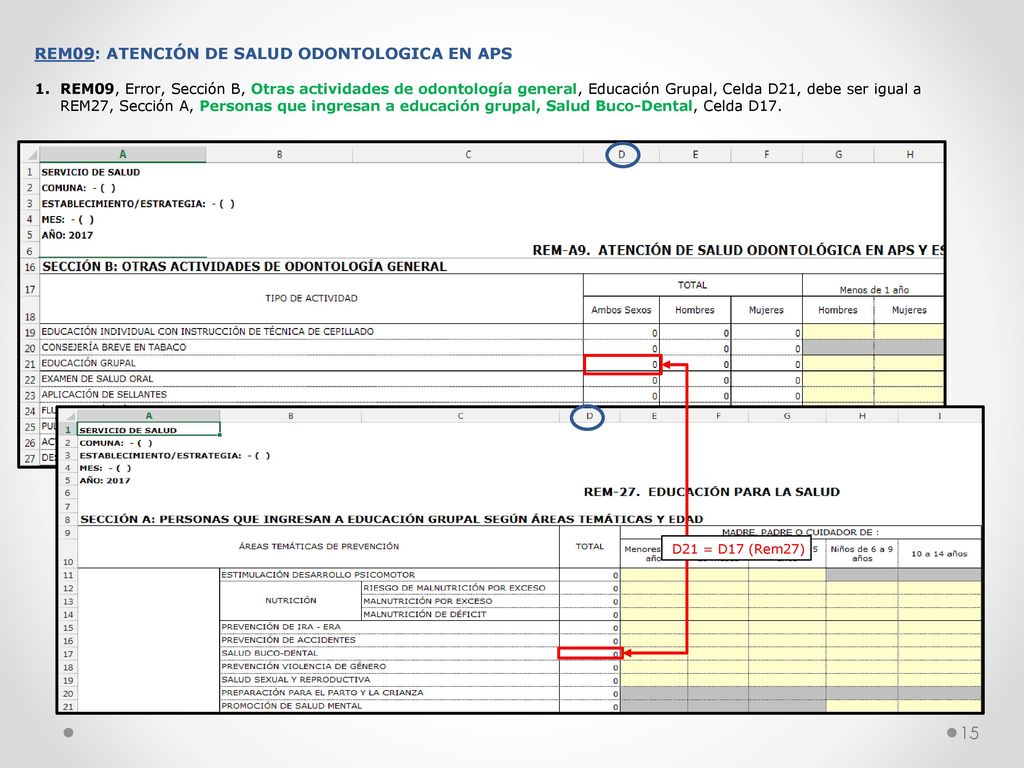The height and width of the screenshot is (768, 1024).
Task: Click the select-all corner in REM-A9 sheet
Action: point(30,154)
